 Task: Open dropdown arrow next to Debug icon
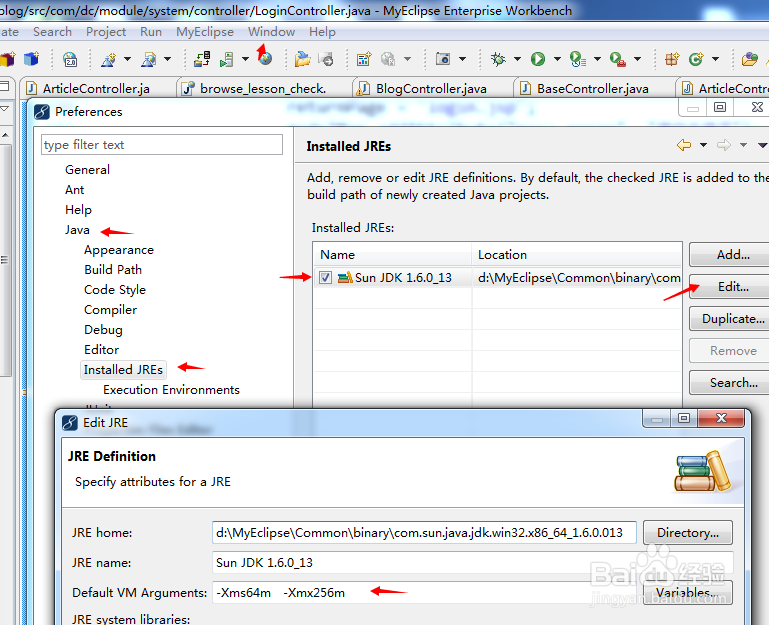pos(517,59)
